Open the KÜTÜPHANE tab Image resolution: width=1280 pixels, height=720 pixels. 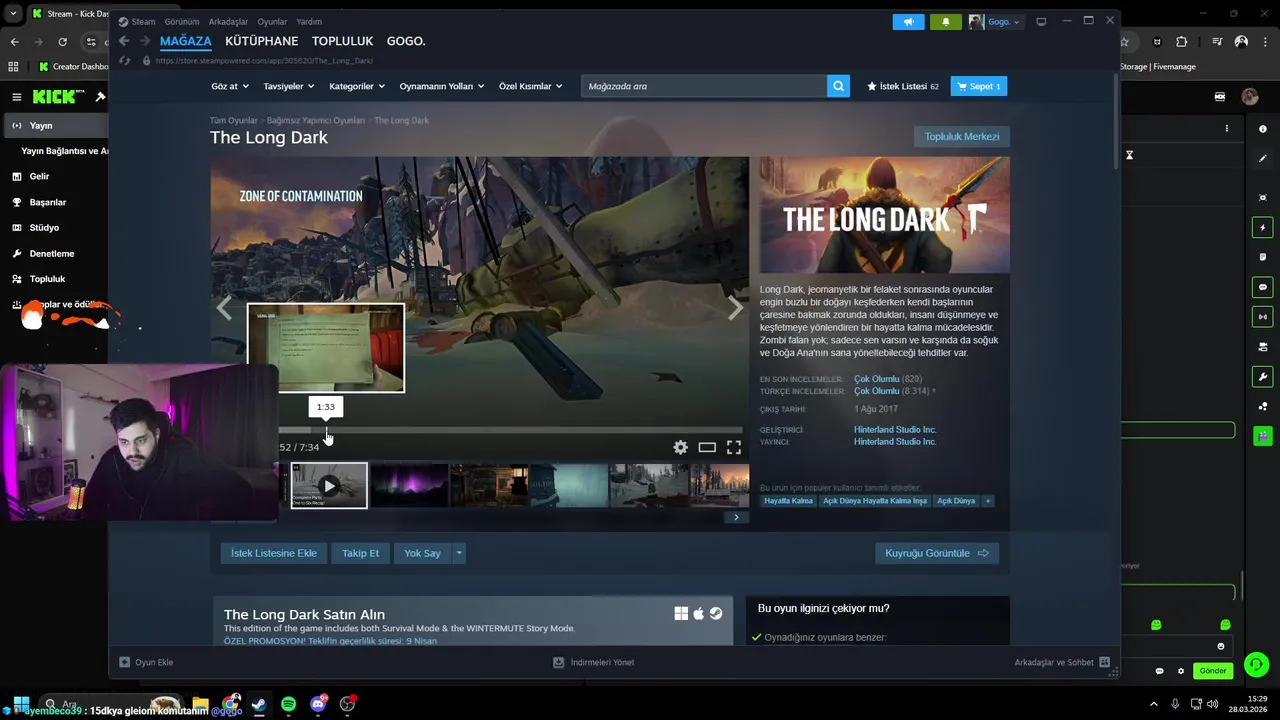point(262,41)
